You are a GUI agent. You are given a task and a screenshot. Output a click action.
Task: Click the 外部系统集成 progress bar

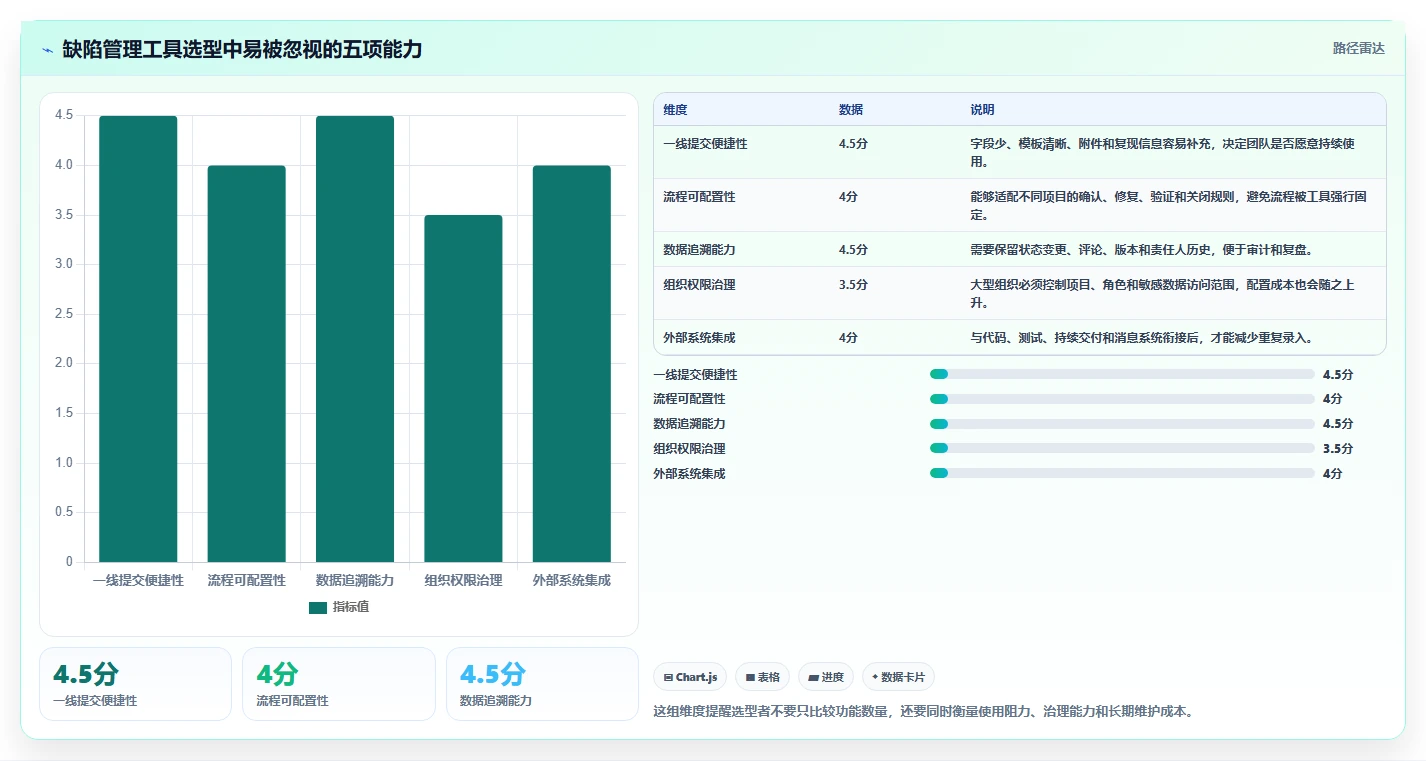coord(1122,473)
